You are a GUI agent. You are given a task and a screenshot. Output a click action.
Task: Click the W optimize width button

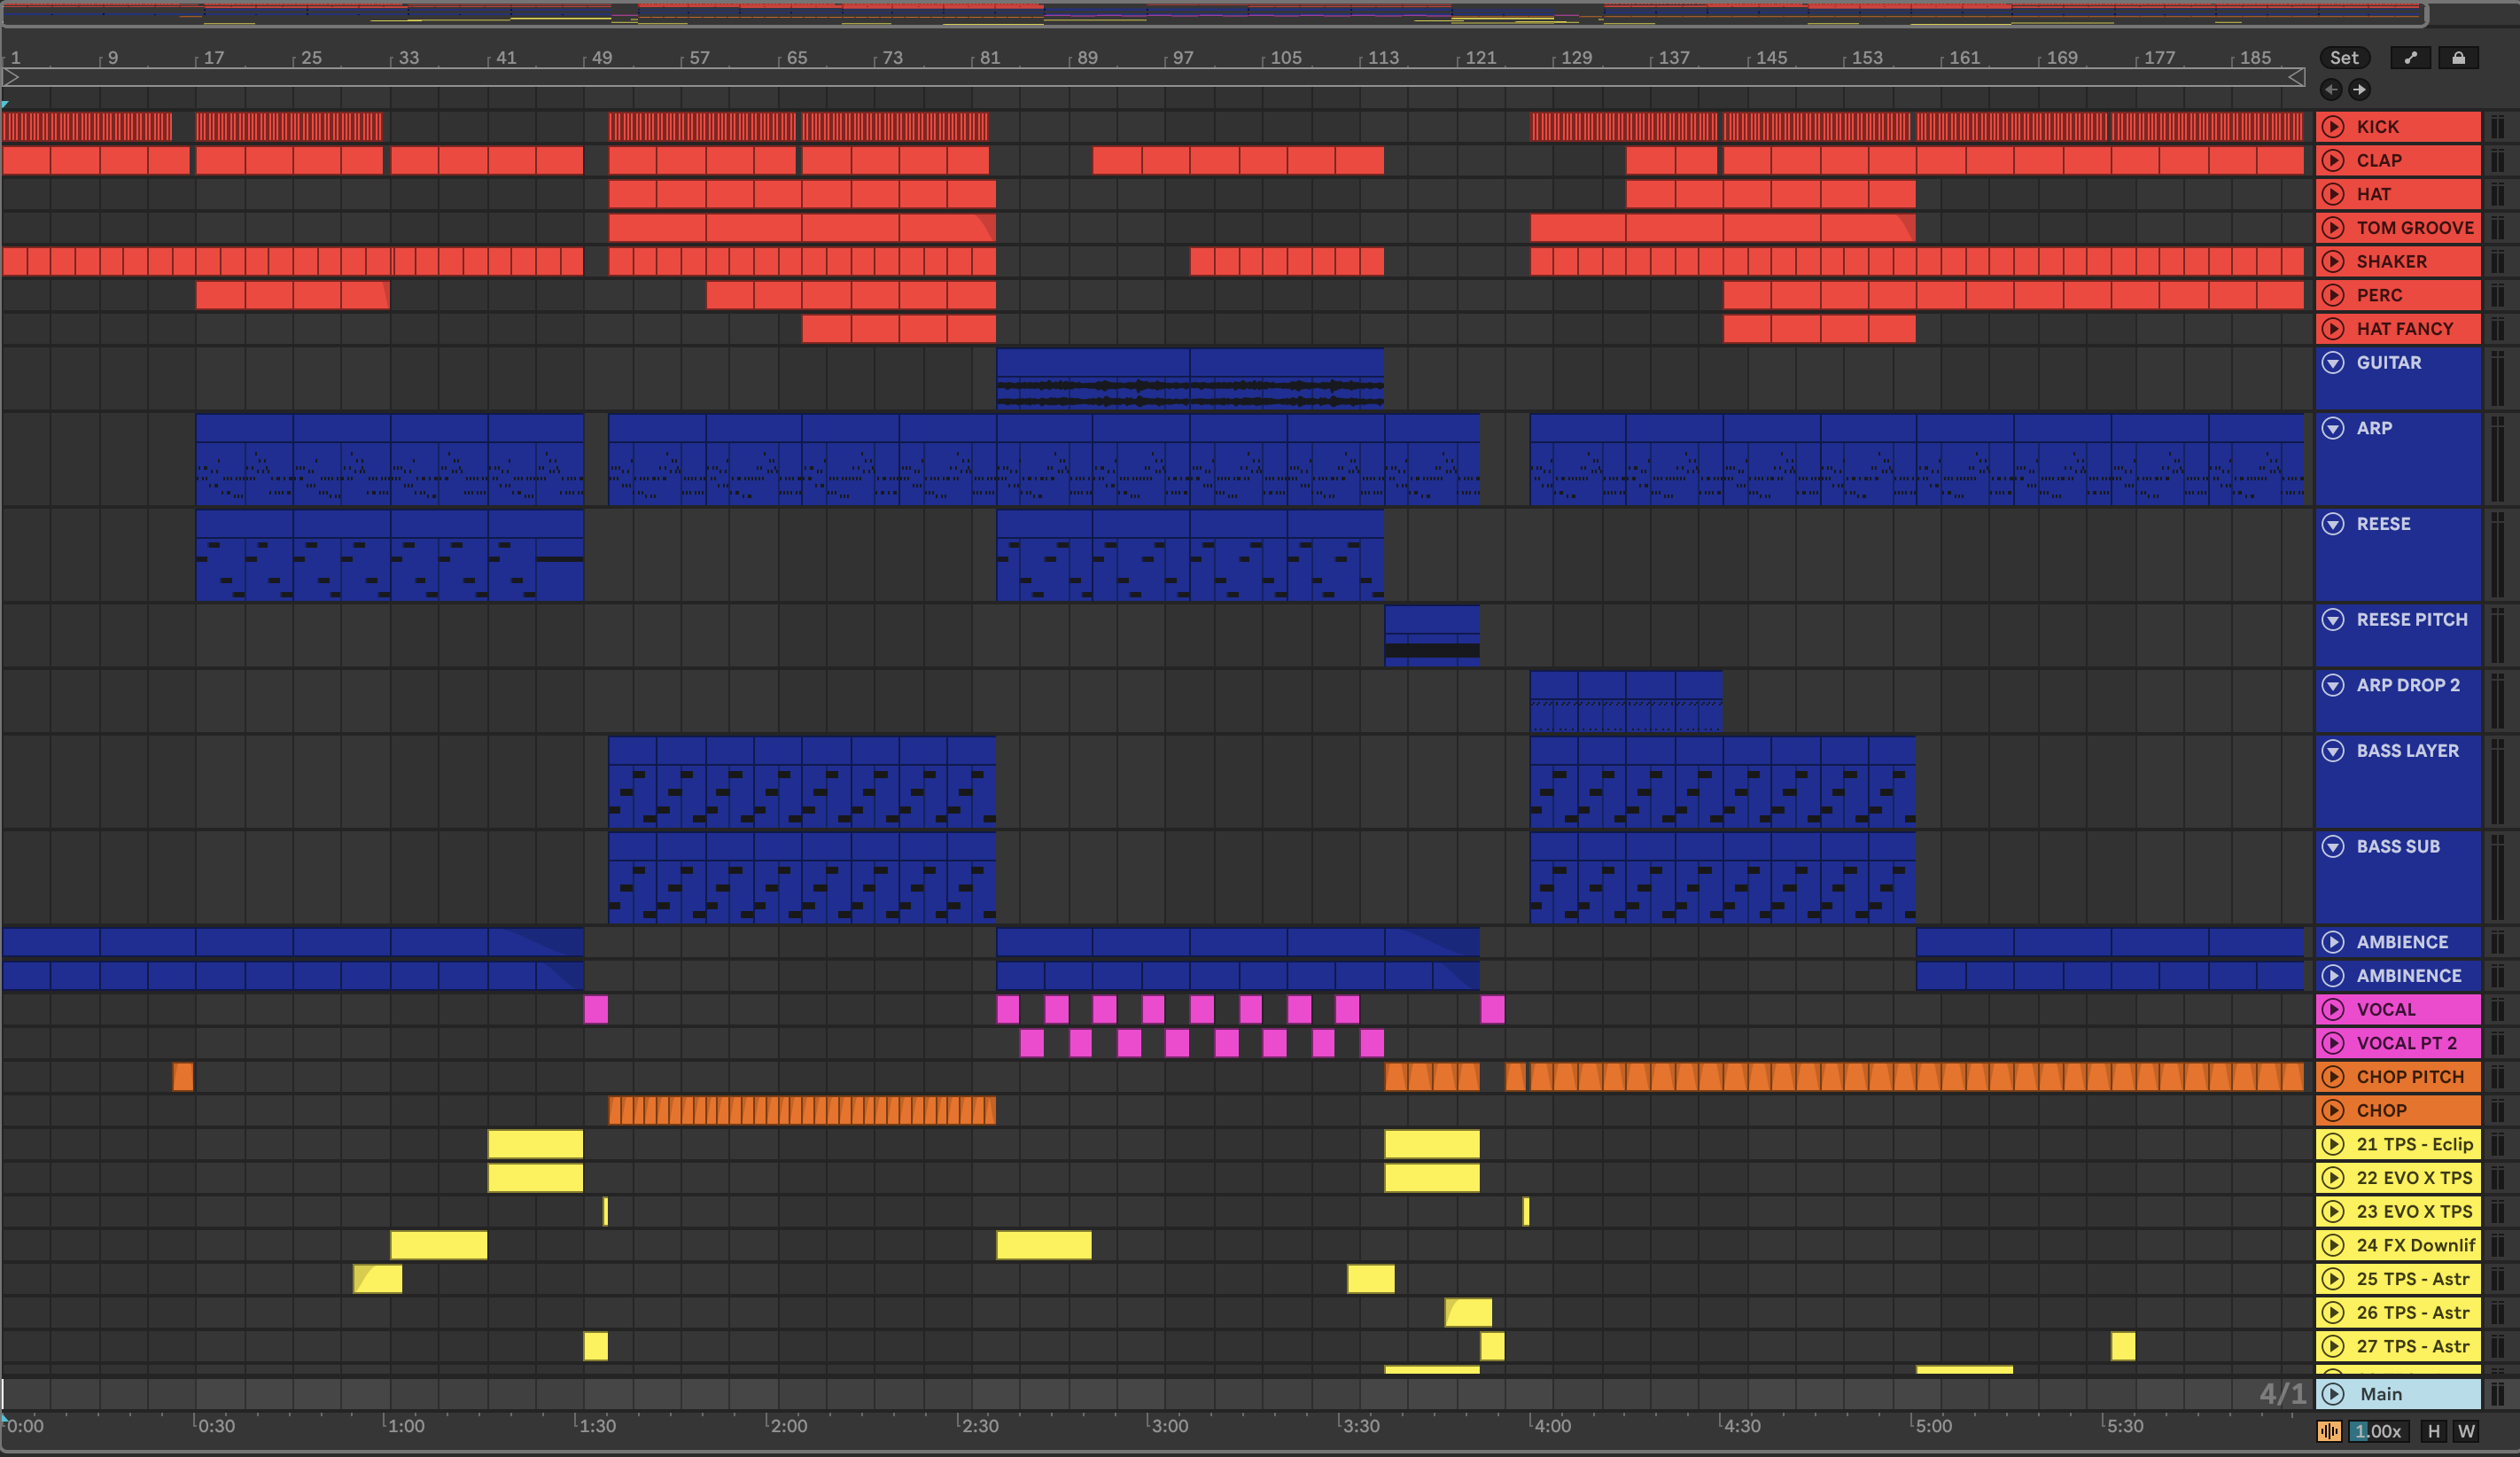tap(2466, 1431)
